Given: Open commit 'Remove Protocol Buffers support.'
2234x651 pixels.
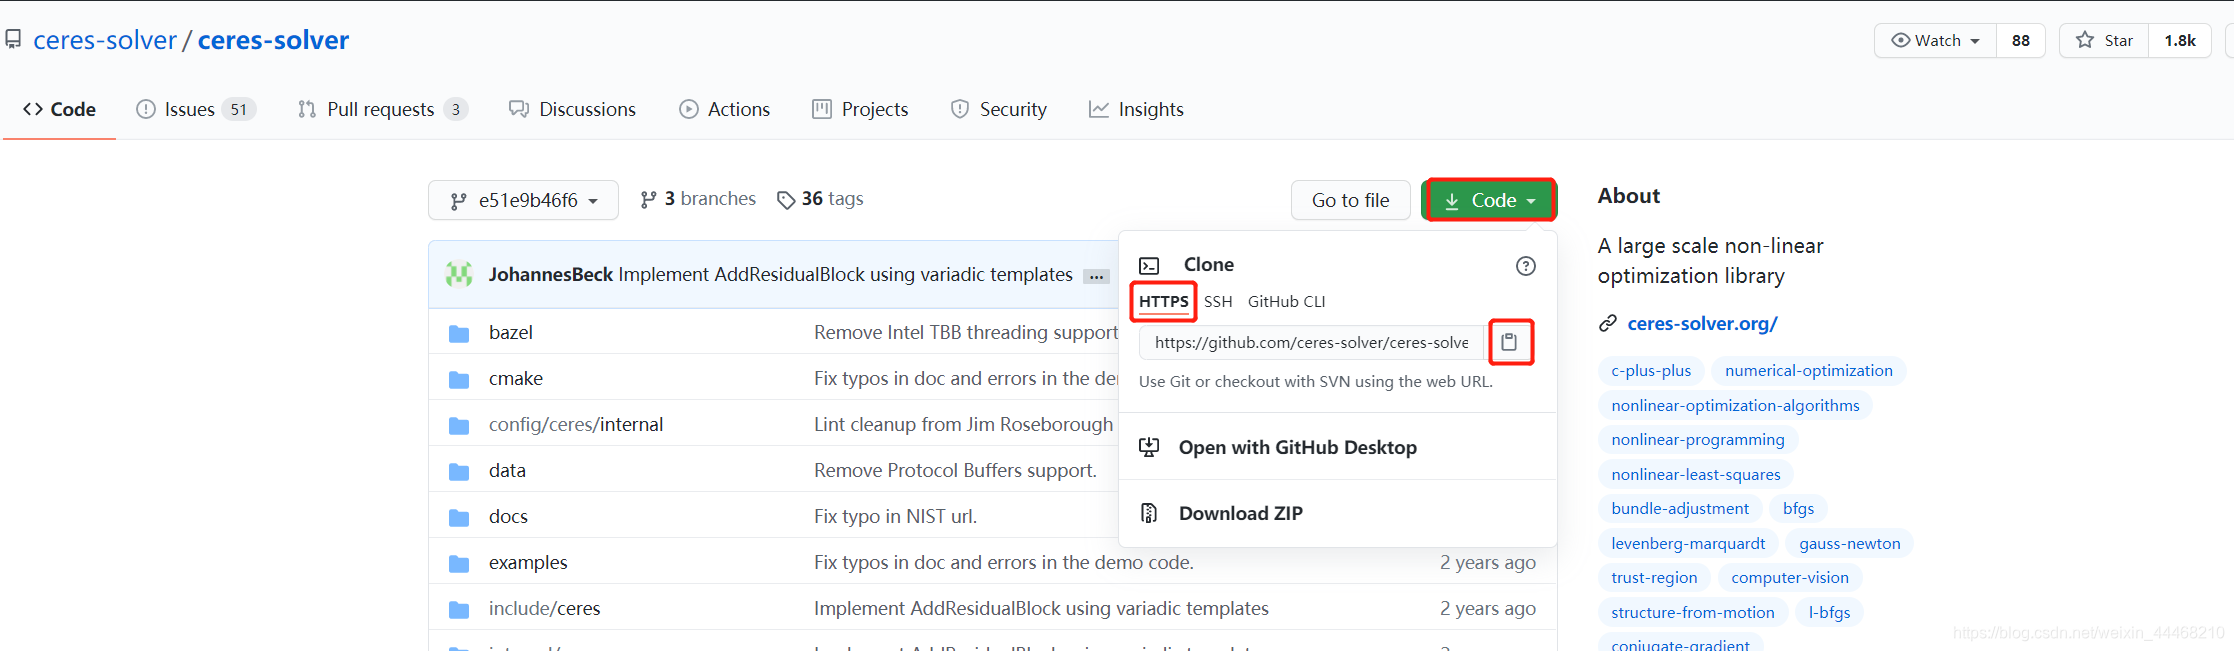Looking at the screenshot, I should [x=955, y=470].
